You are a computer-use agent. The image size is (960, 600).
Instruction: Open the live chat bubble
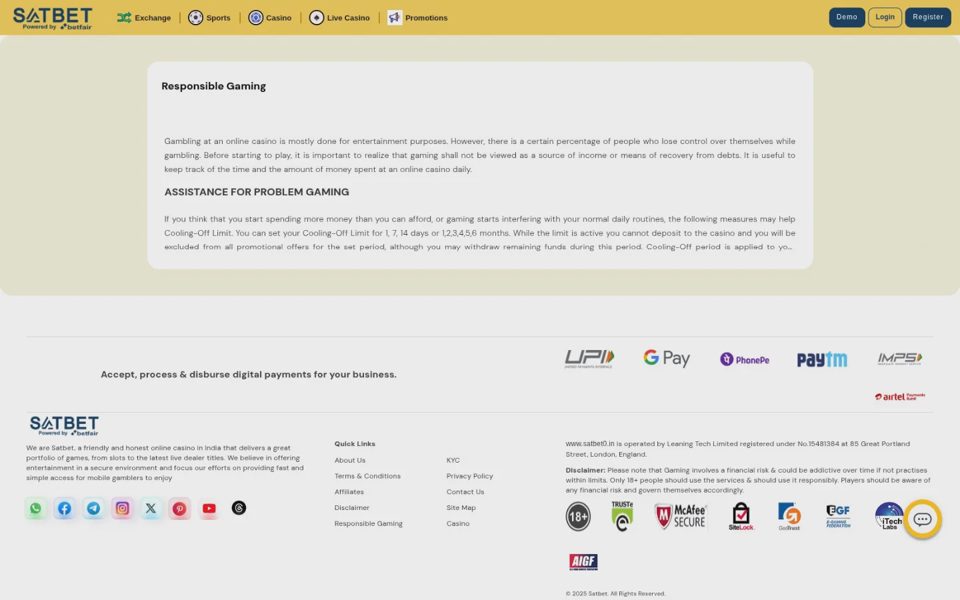click(923, 519)
